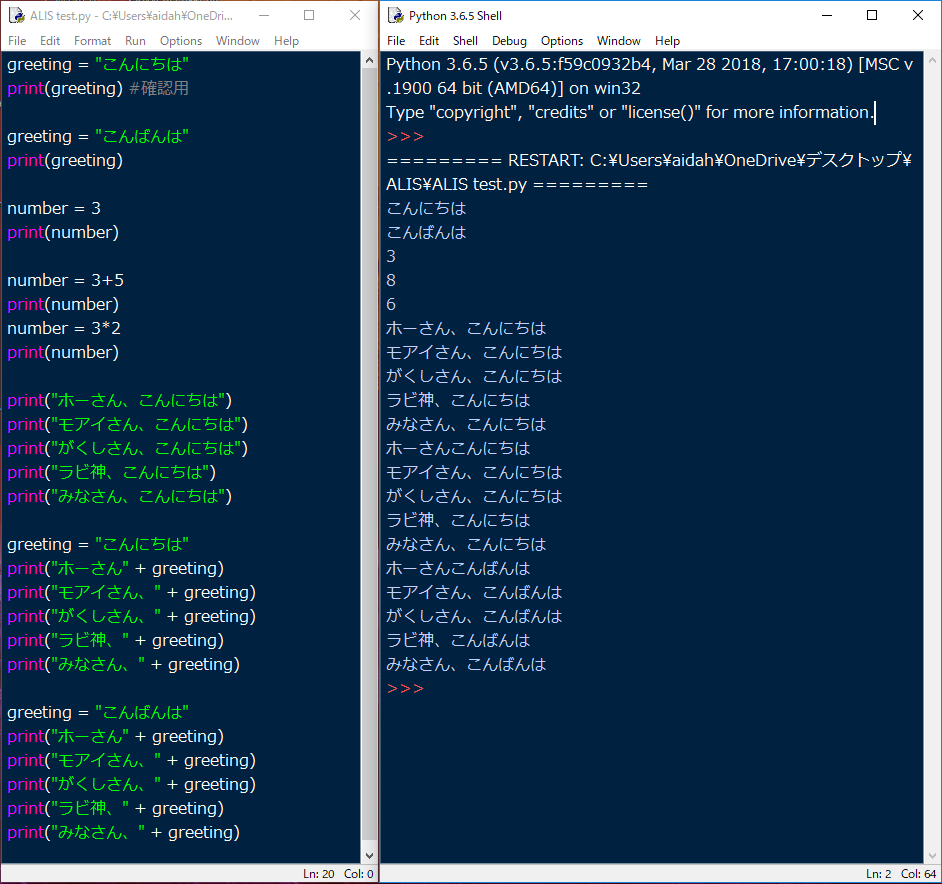Screen dimensions: 942x884
Task: Click the editor scrollbar's down arrow
Action: point(369,856)
